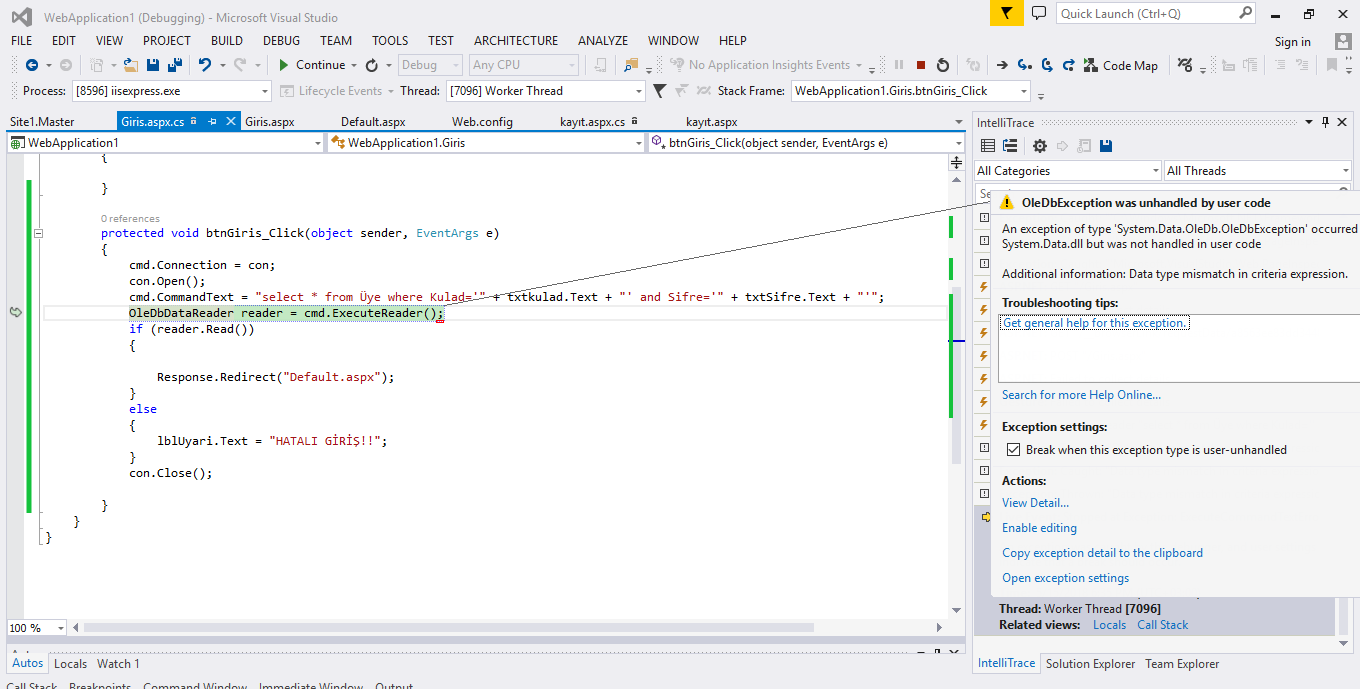Open the Continue button dropdown arrow

pos(353,65)
